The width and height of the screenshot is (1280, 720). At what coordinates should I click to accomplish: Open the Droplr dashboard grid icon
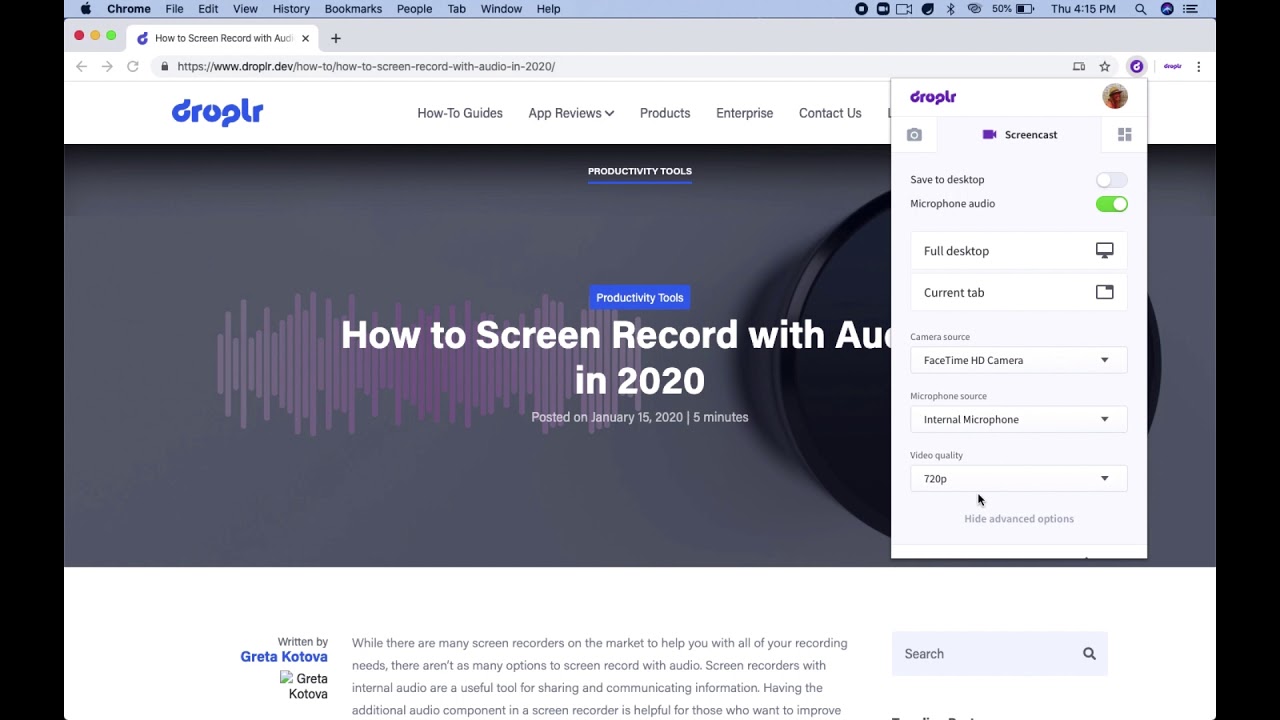tap(1125, 135)
